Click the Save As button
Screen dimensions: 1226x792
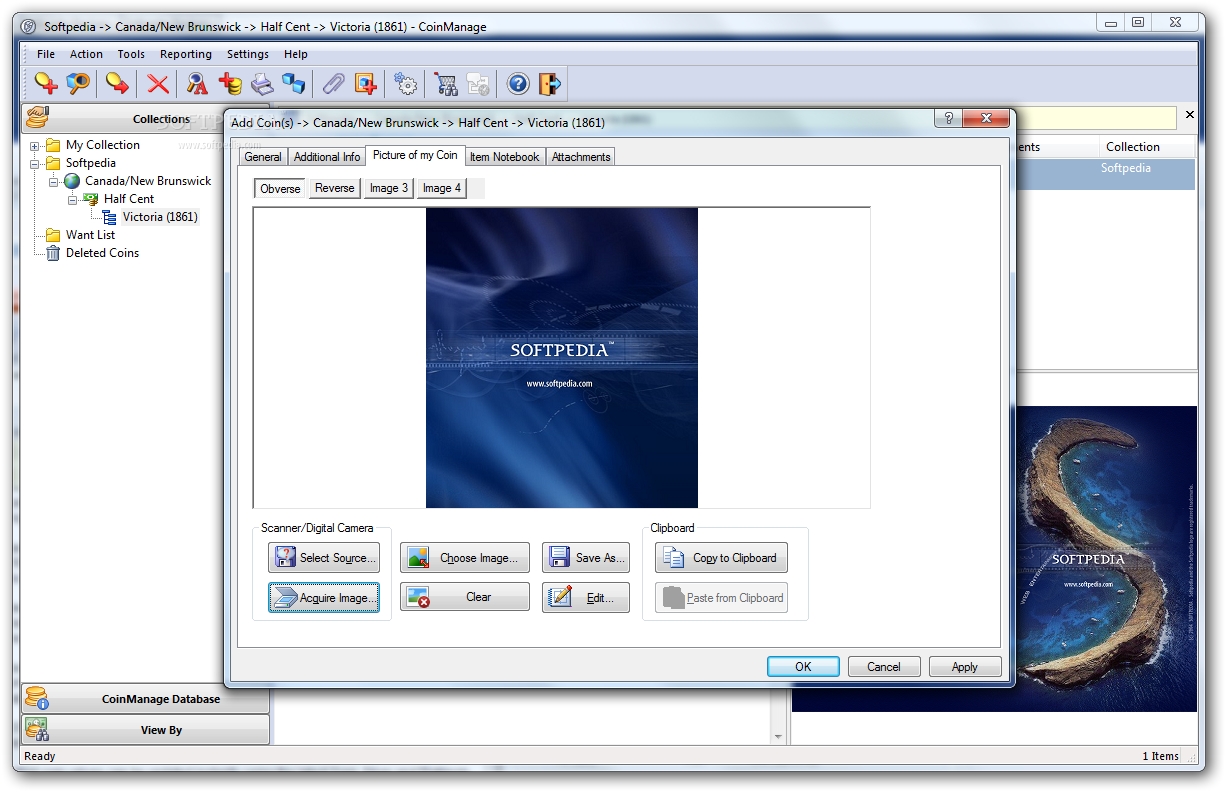point(586,558)
